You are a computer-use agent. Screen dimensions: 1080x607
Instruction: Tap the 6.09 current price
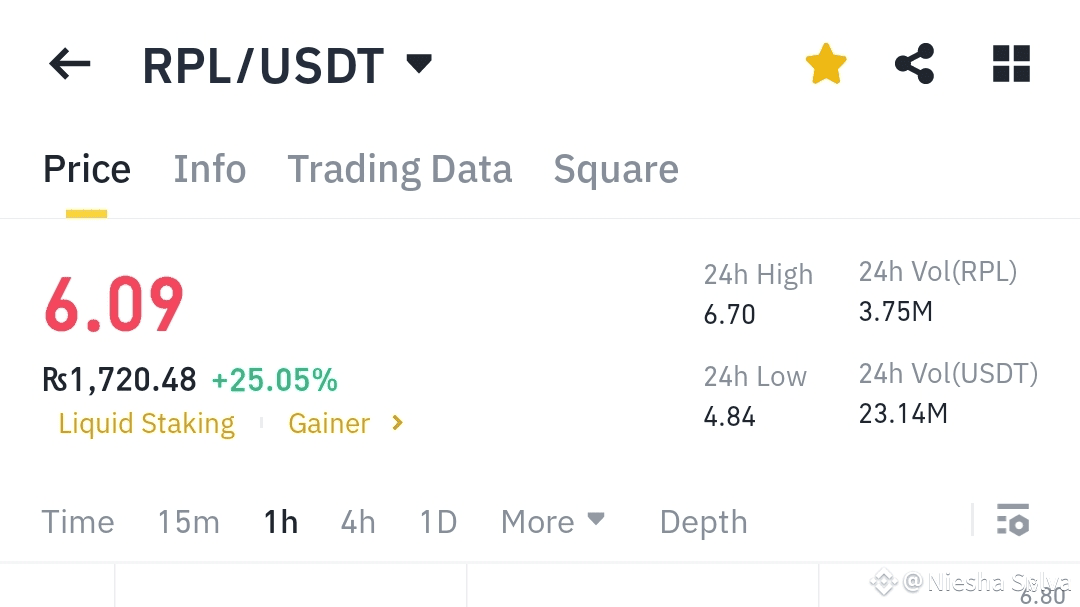pyautogui.click(x=114, y=305)
